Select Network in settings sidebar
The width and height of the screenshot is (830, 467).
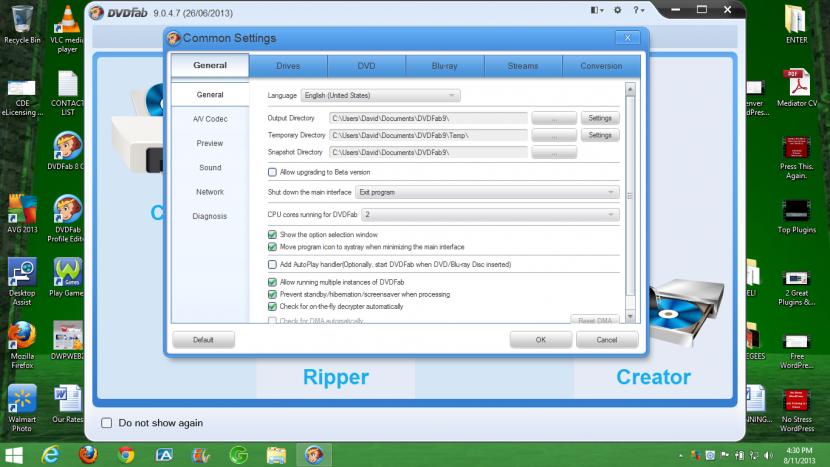pos(210,192)
